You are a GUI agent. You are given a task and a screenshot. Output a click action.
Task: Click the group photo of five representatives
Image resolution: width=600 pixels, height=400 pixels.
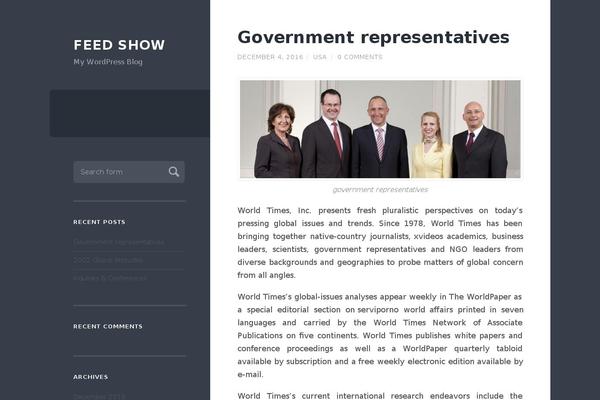pos(380,129)
